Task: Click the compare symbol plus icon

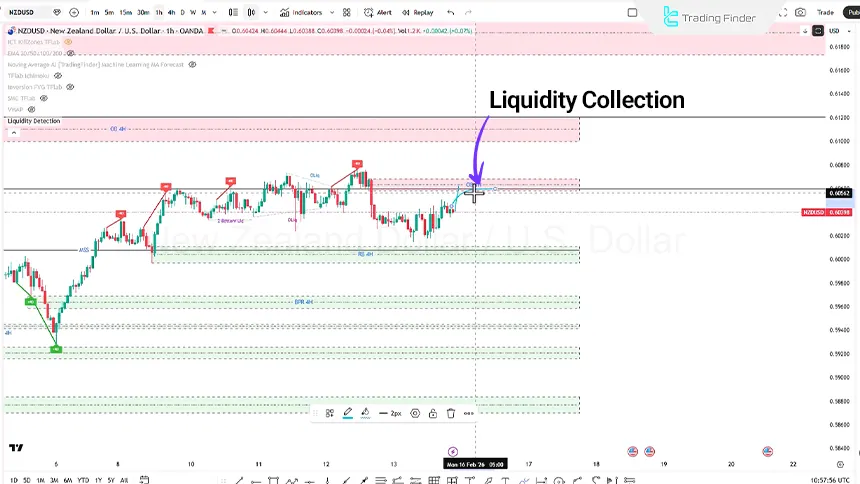Action: tap(74, 12)
